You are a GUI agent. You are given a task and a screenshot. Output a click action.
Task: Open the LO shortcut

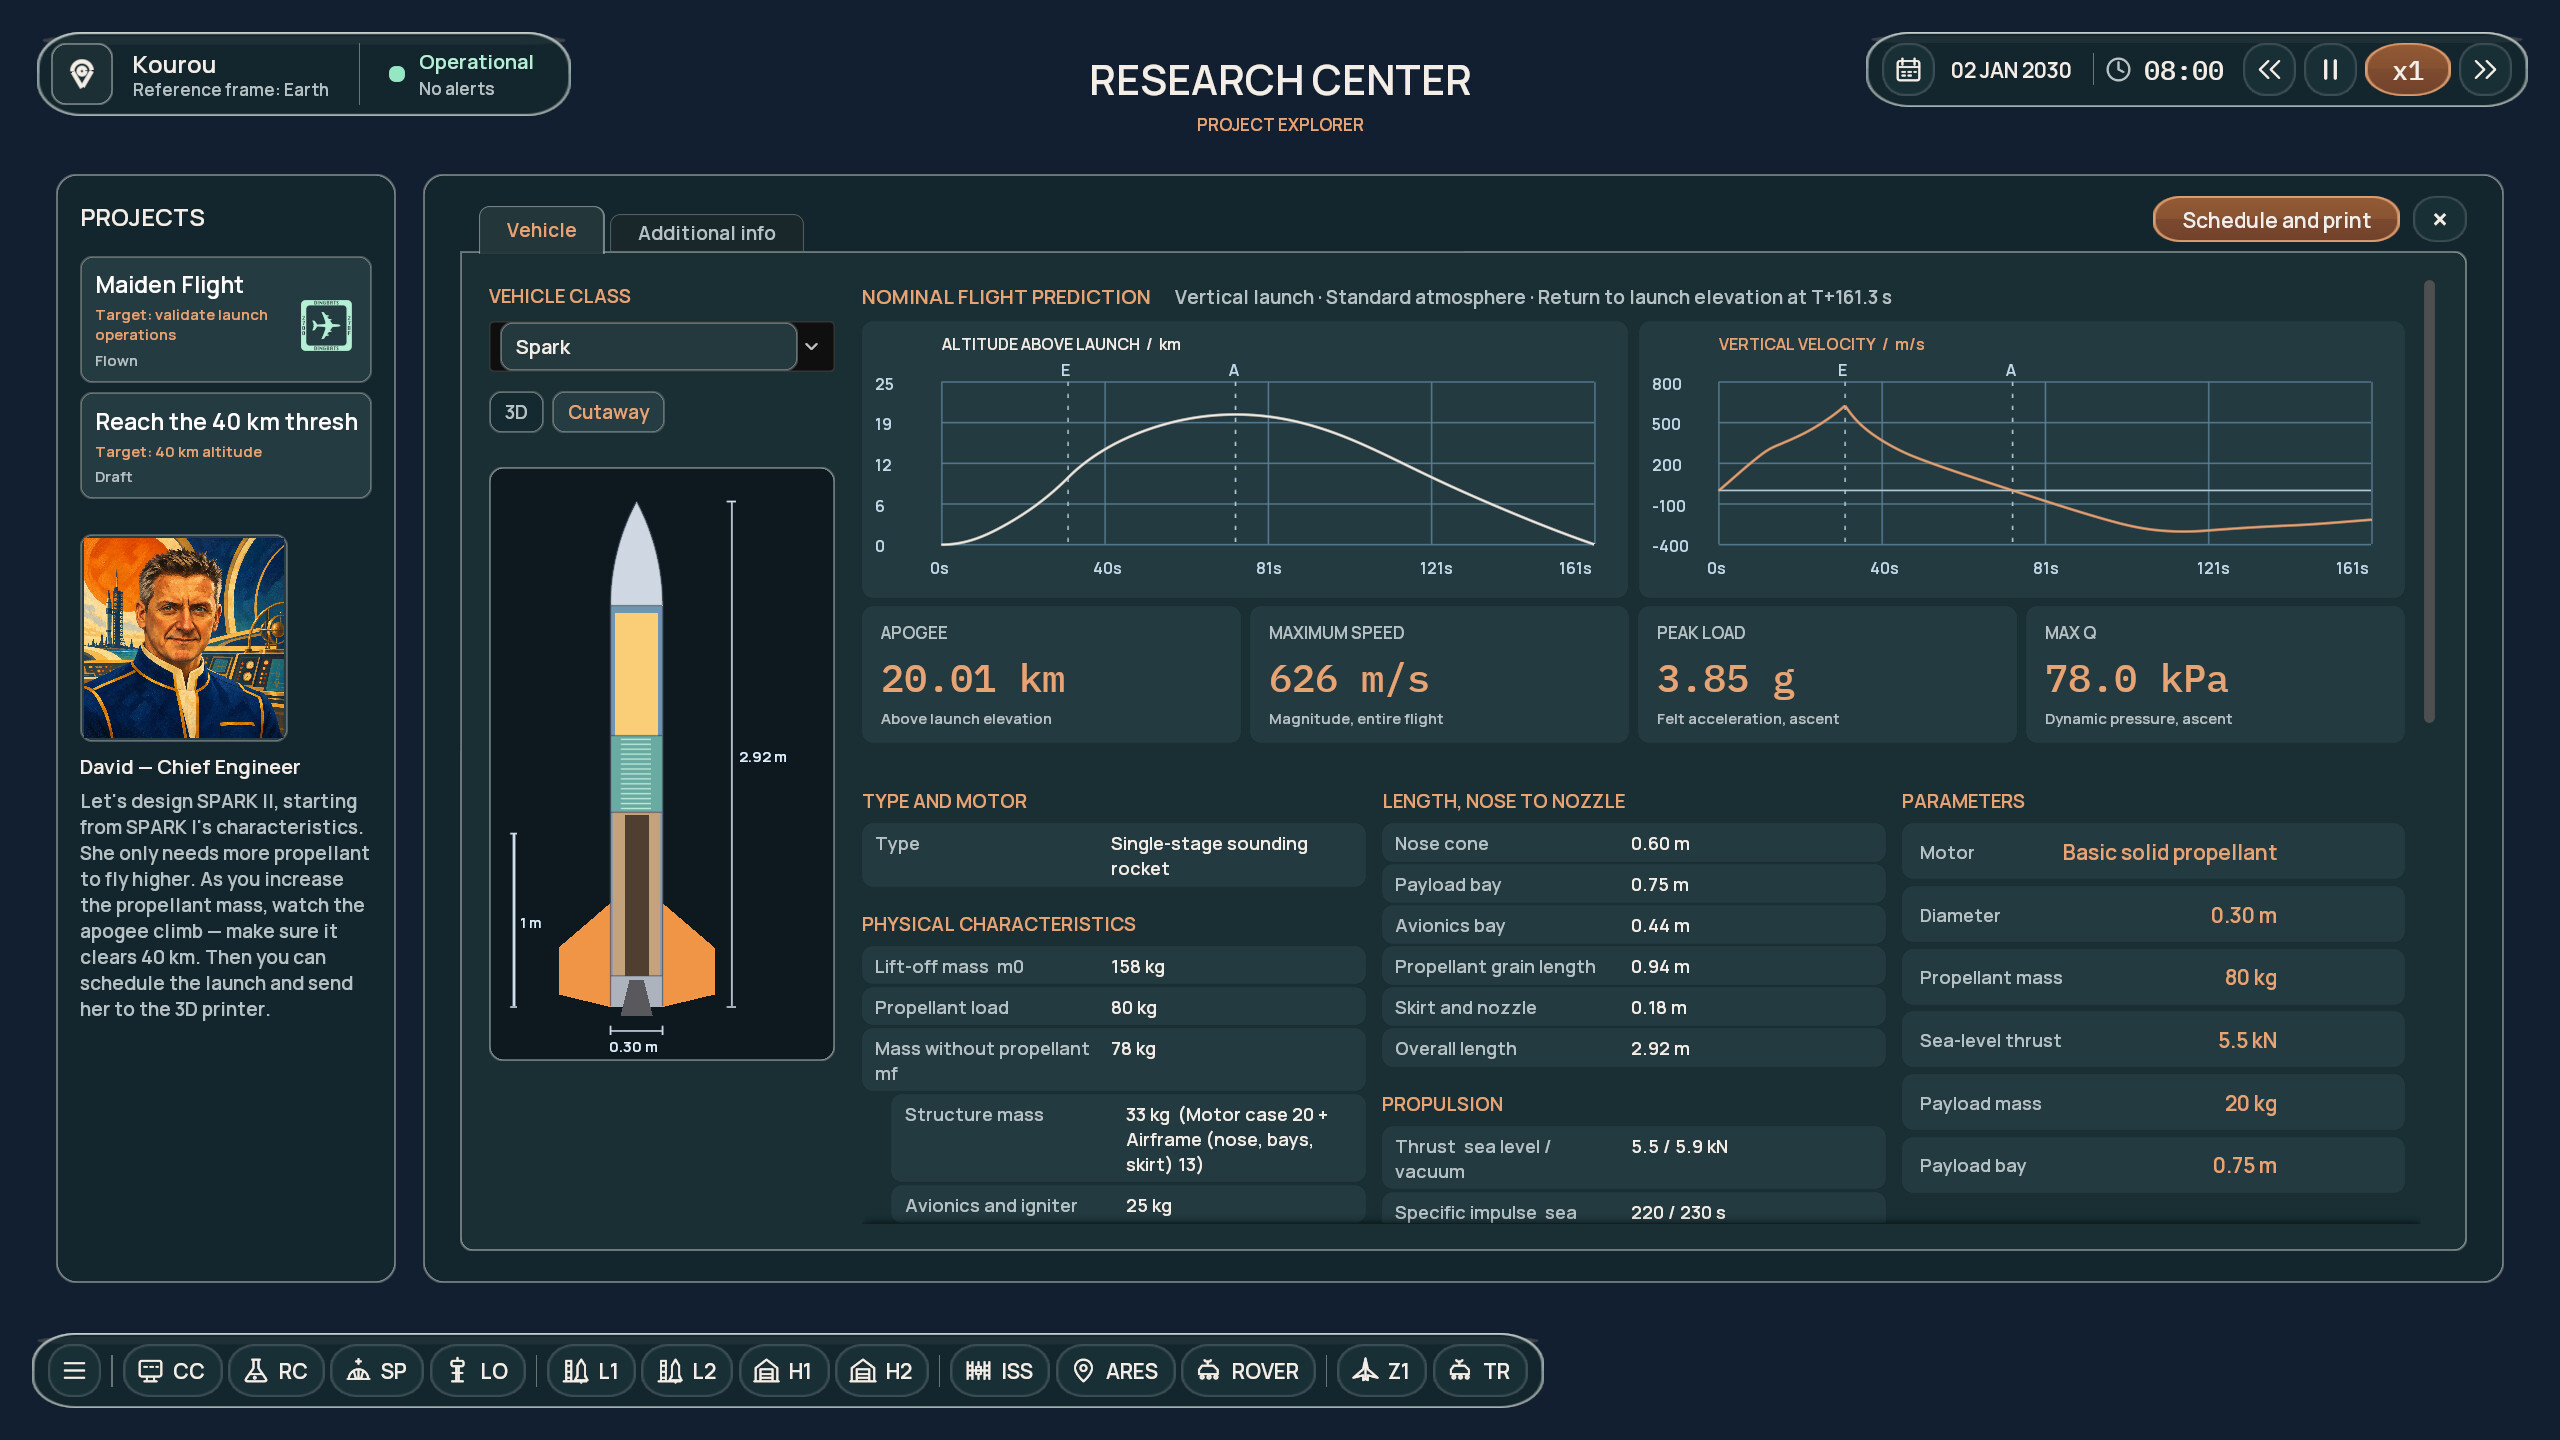478,1370
